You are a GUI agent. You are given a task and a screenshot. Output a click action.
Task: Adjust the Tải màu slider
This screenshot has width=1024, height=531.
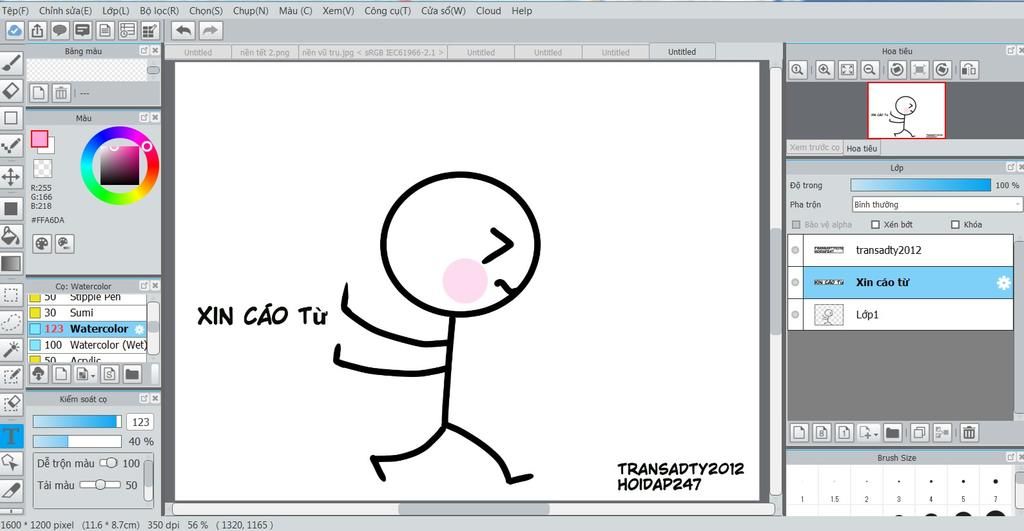coord(100,485)
